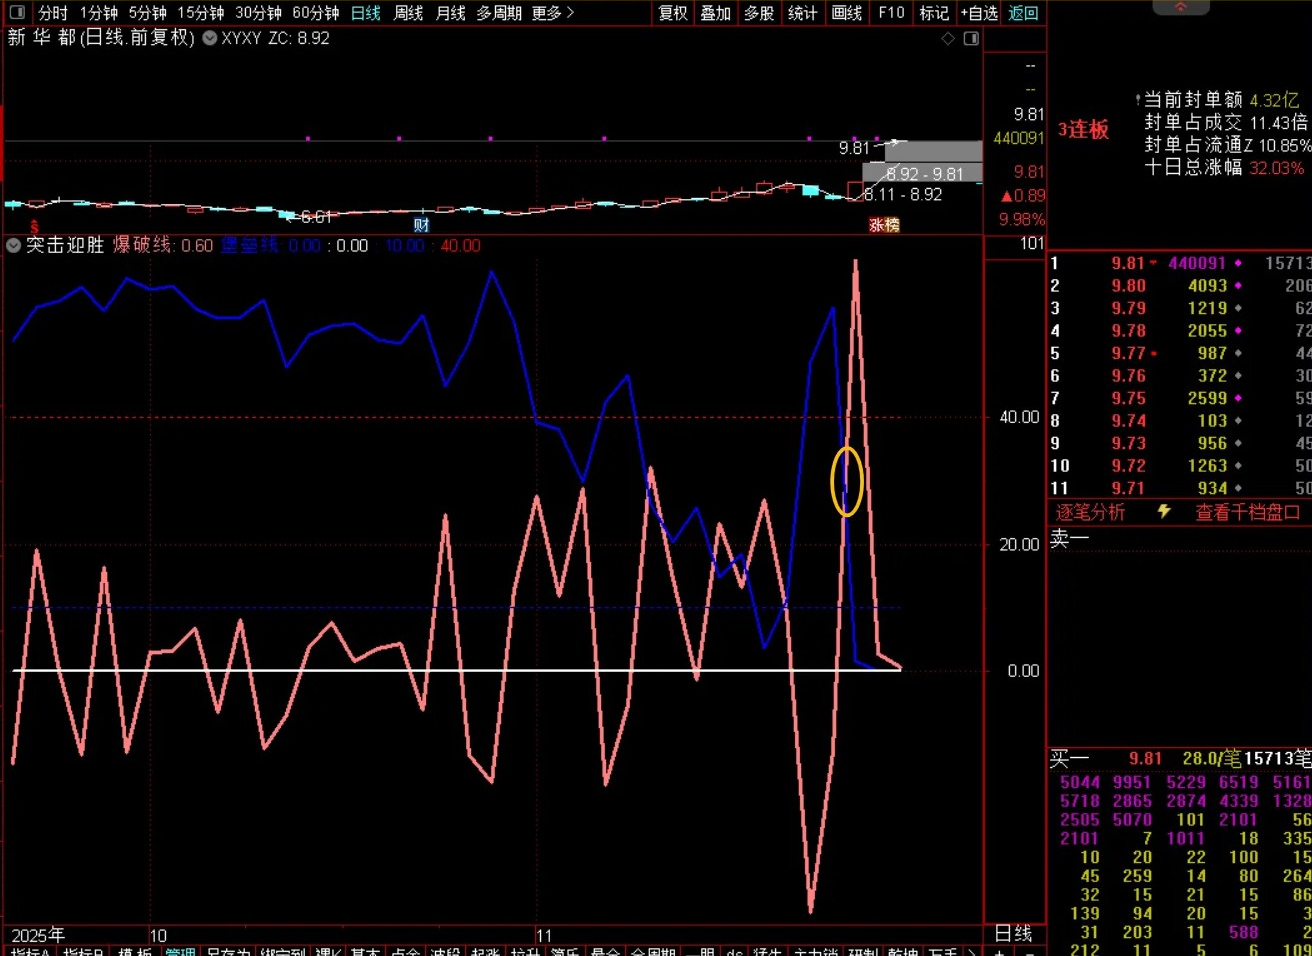Select the 全周期 bottom tab
This screenshot has width=1312, height=956.
click(654, 951)
